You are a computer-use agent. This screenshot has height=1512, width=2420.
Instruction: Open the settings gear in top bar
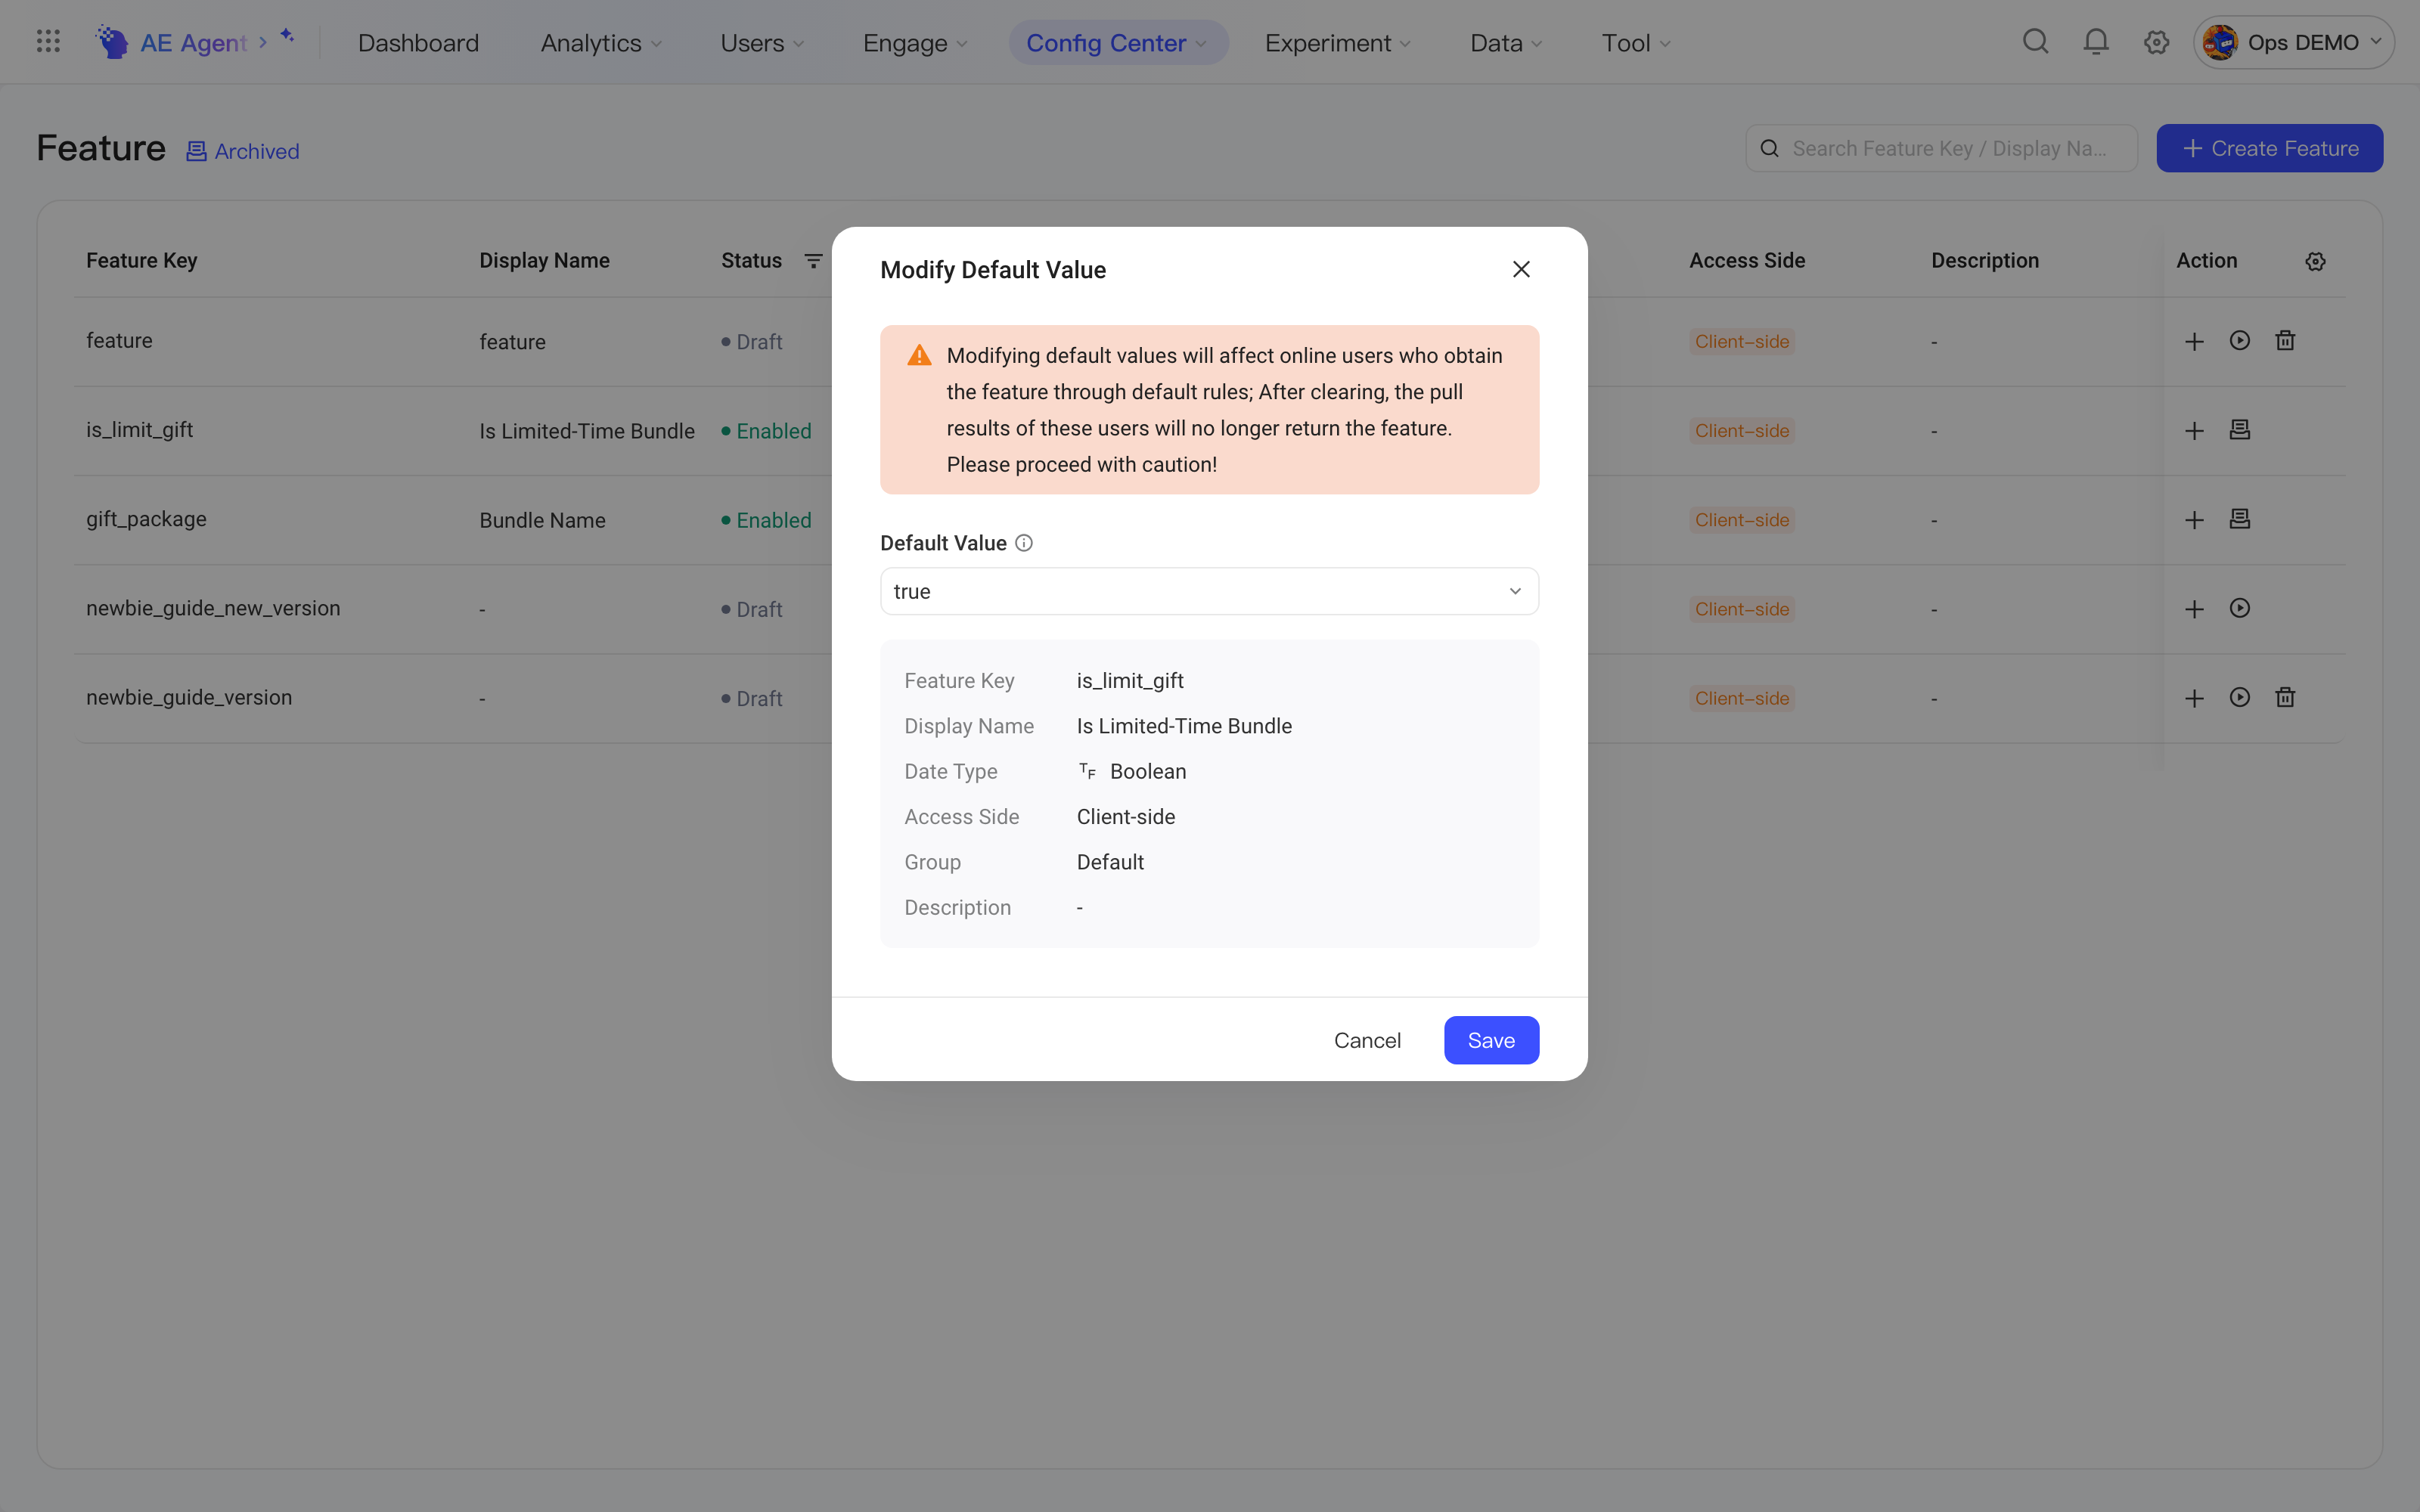[x=2156, y=42]
